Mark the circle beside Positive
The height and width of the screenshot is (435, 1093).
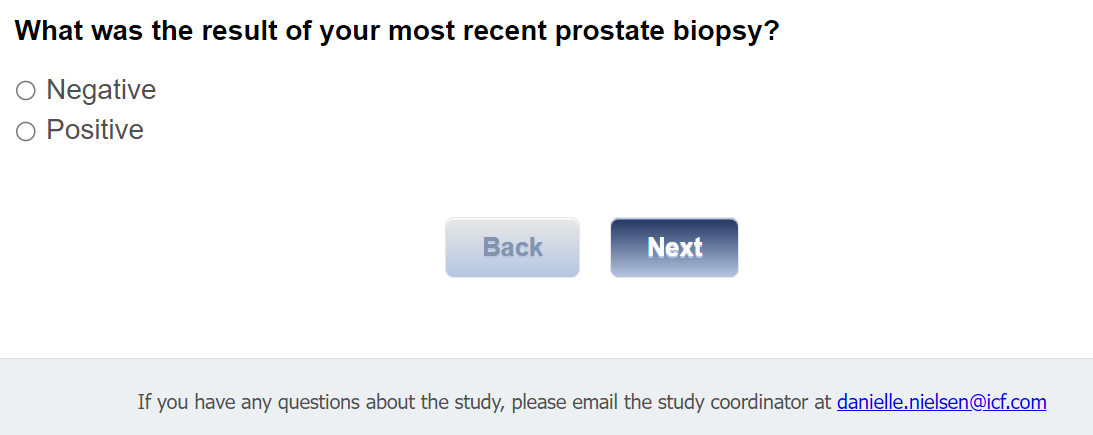26,131
